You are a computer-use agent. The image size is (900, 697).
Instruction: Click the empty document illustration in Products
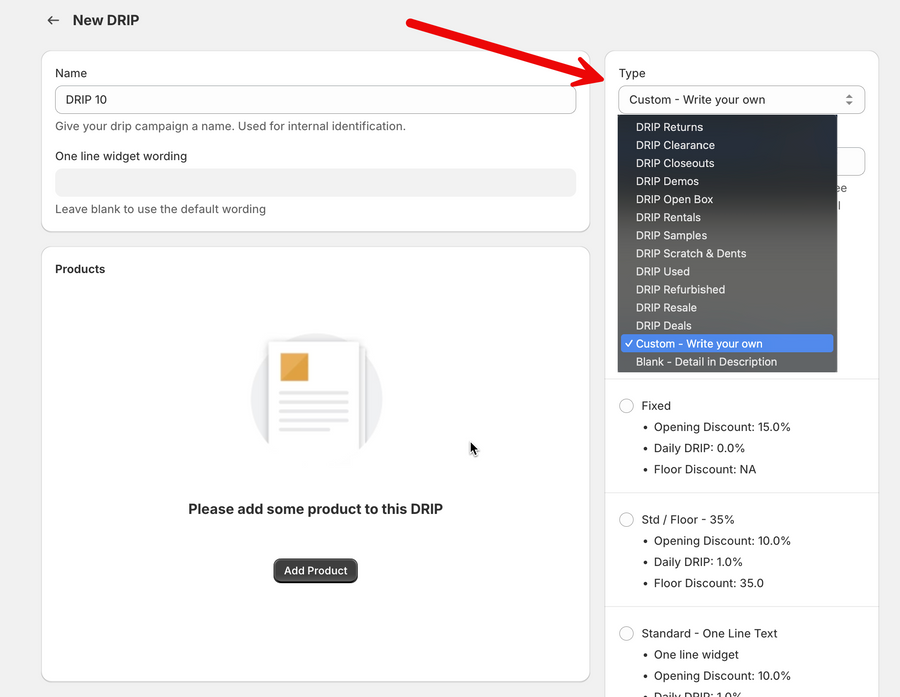(316, 397)
